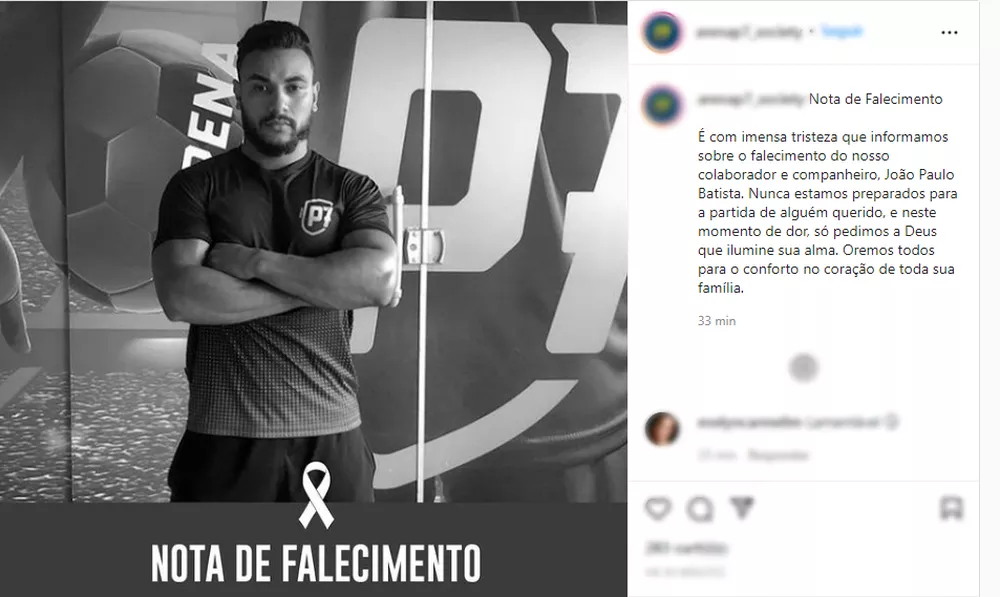Open the account username in post header
Image resolution: width=1000 pixels, height=597 pixels.
[749, 32]
